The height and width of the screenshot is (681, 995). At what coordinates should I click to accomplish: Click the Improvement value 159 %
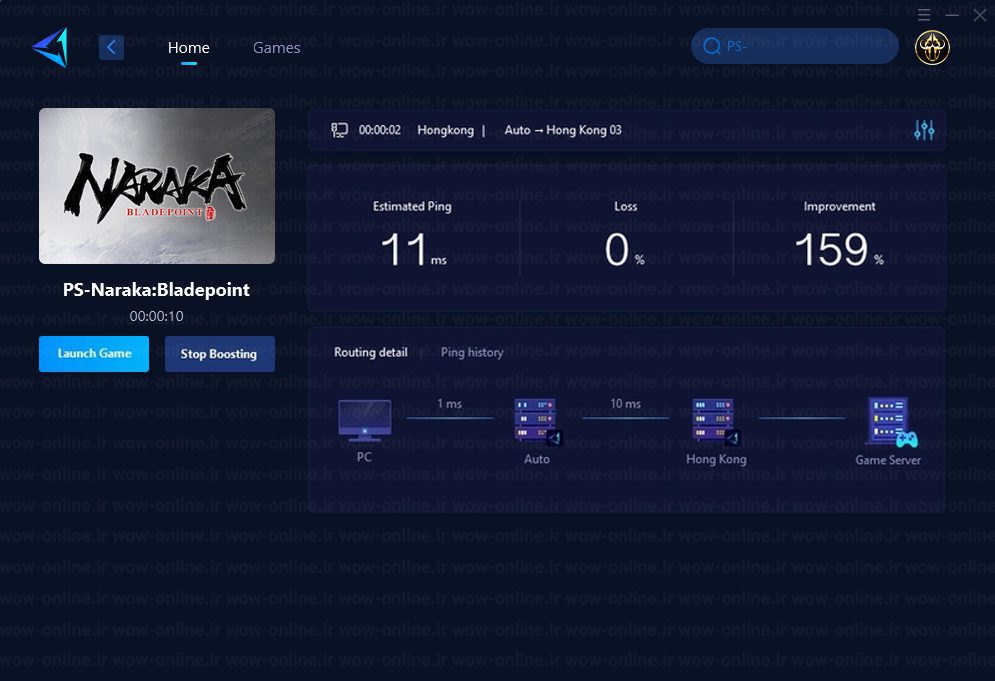point(839,249)
